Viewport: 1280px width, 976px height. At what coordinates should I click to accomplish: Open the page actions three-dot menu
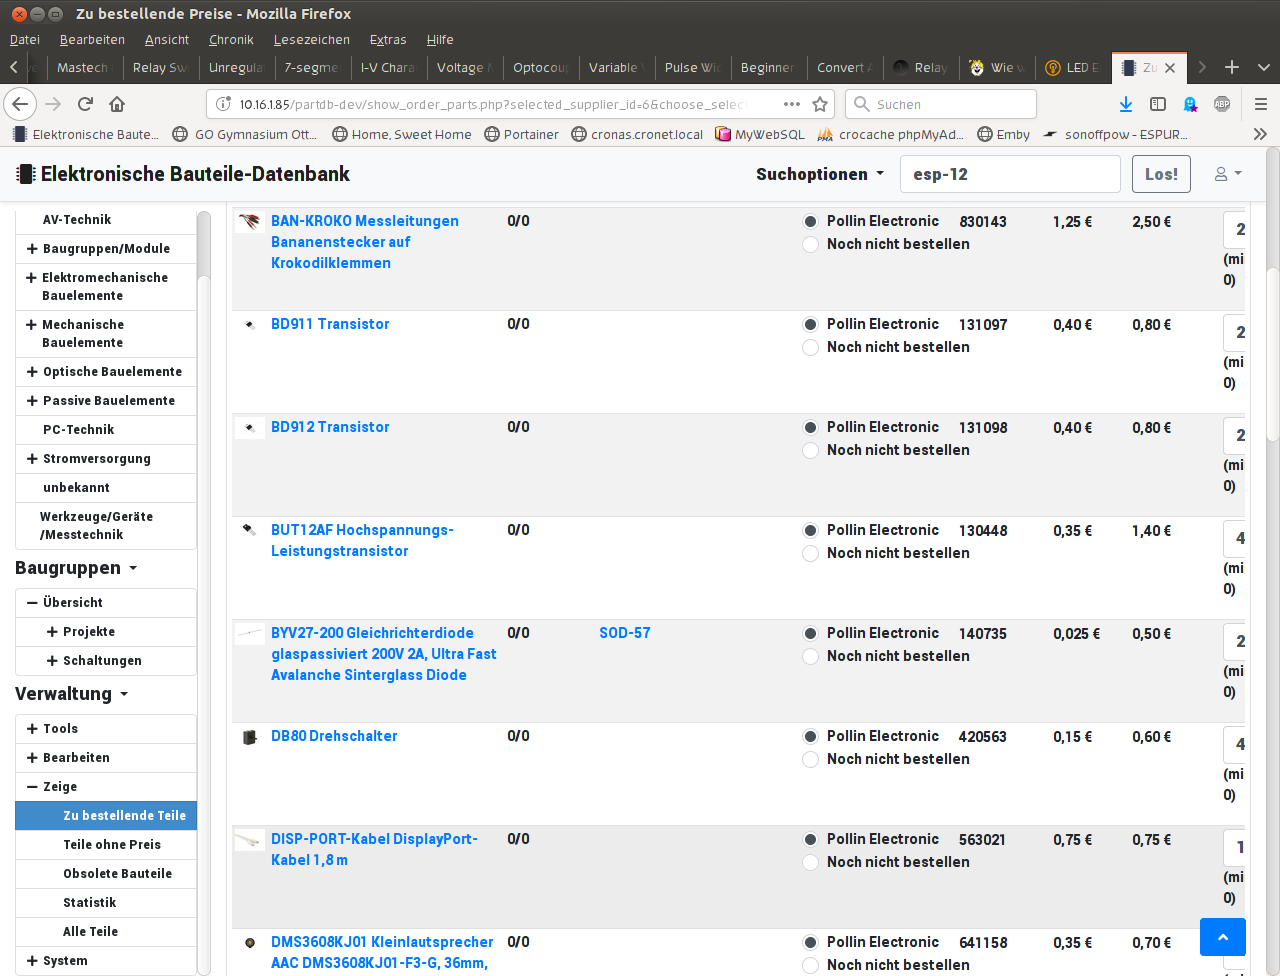[792, 104]
